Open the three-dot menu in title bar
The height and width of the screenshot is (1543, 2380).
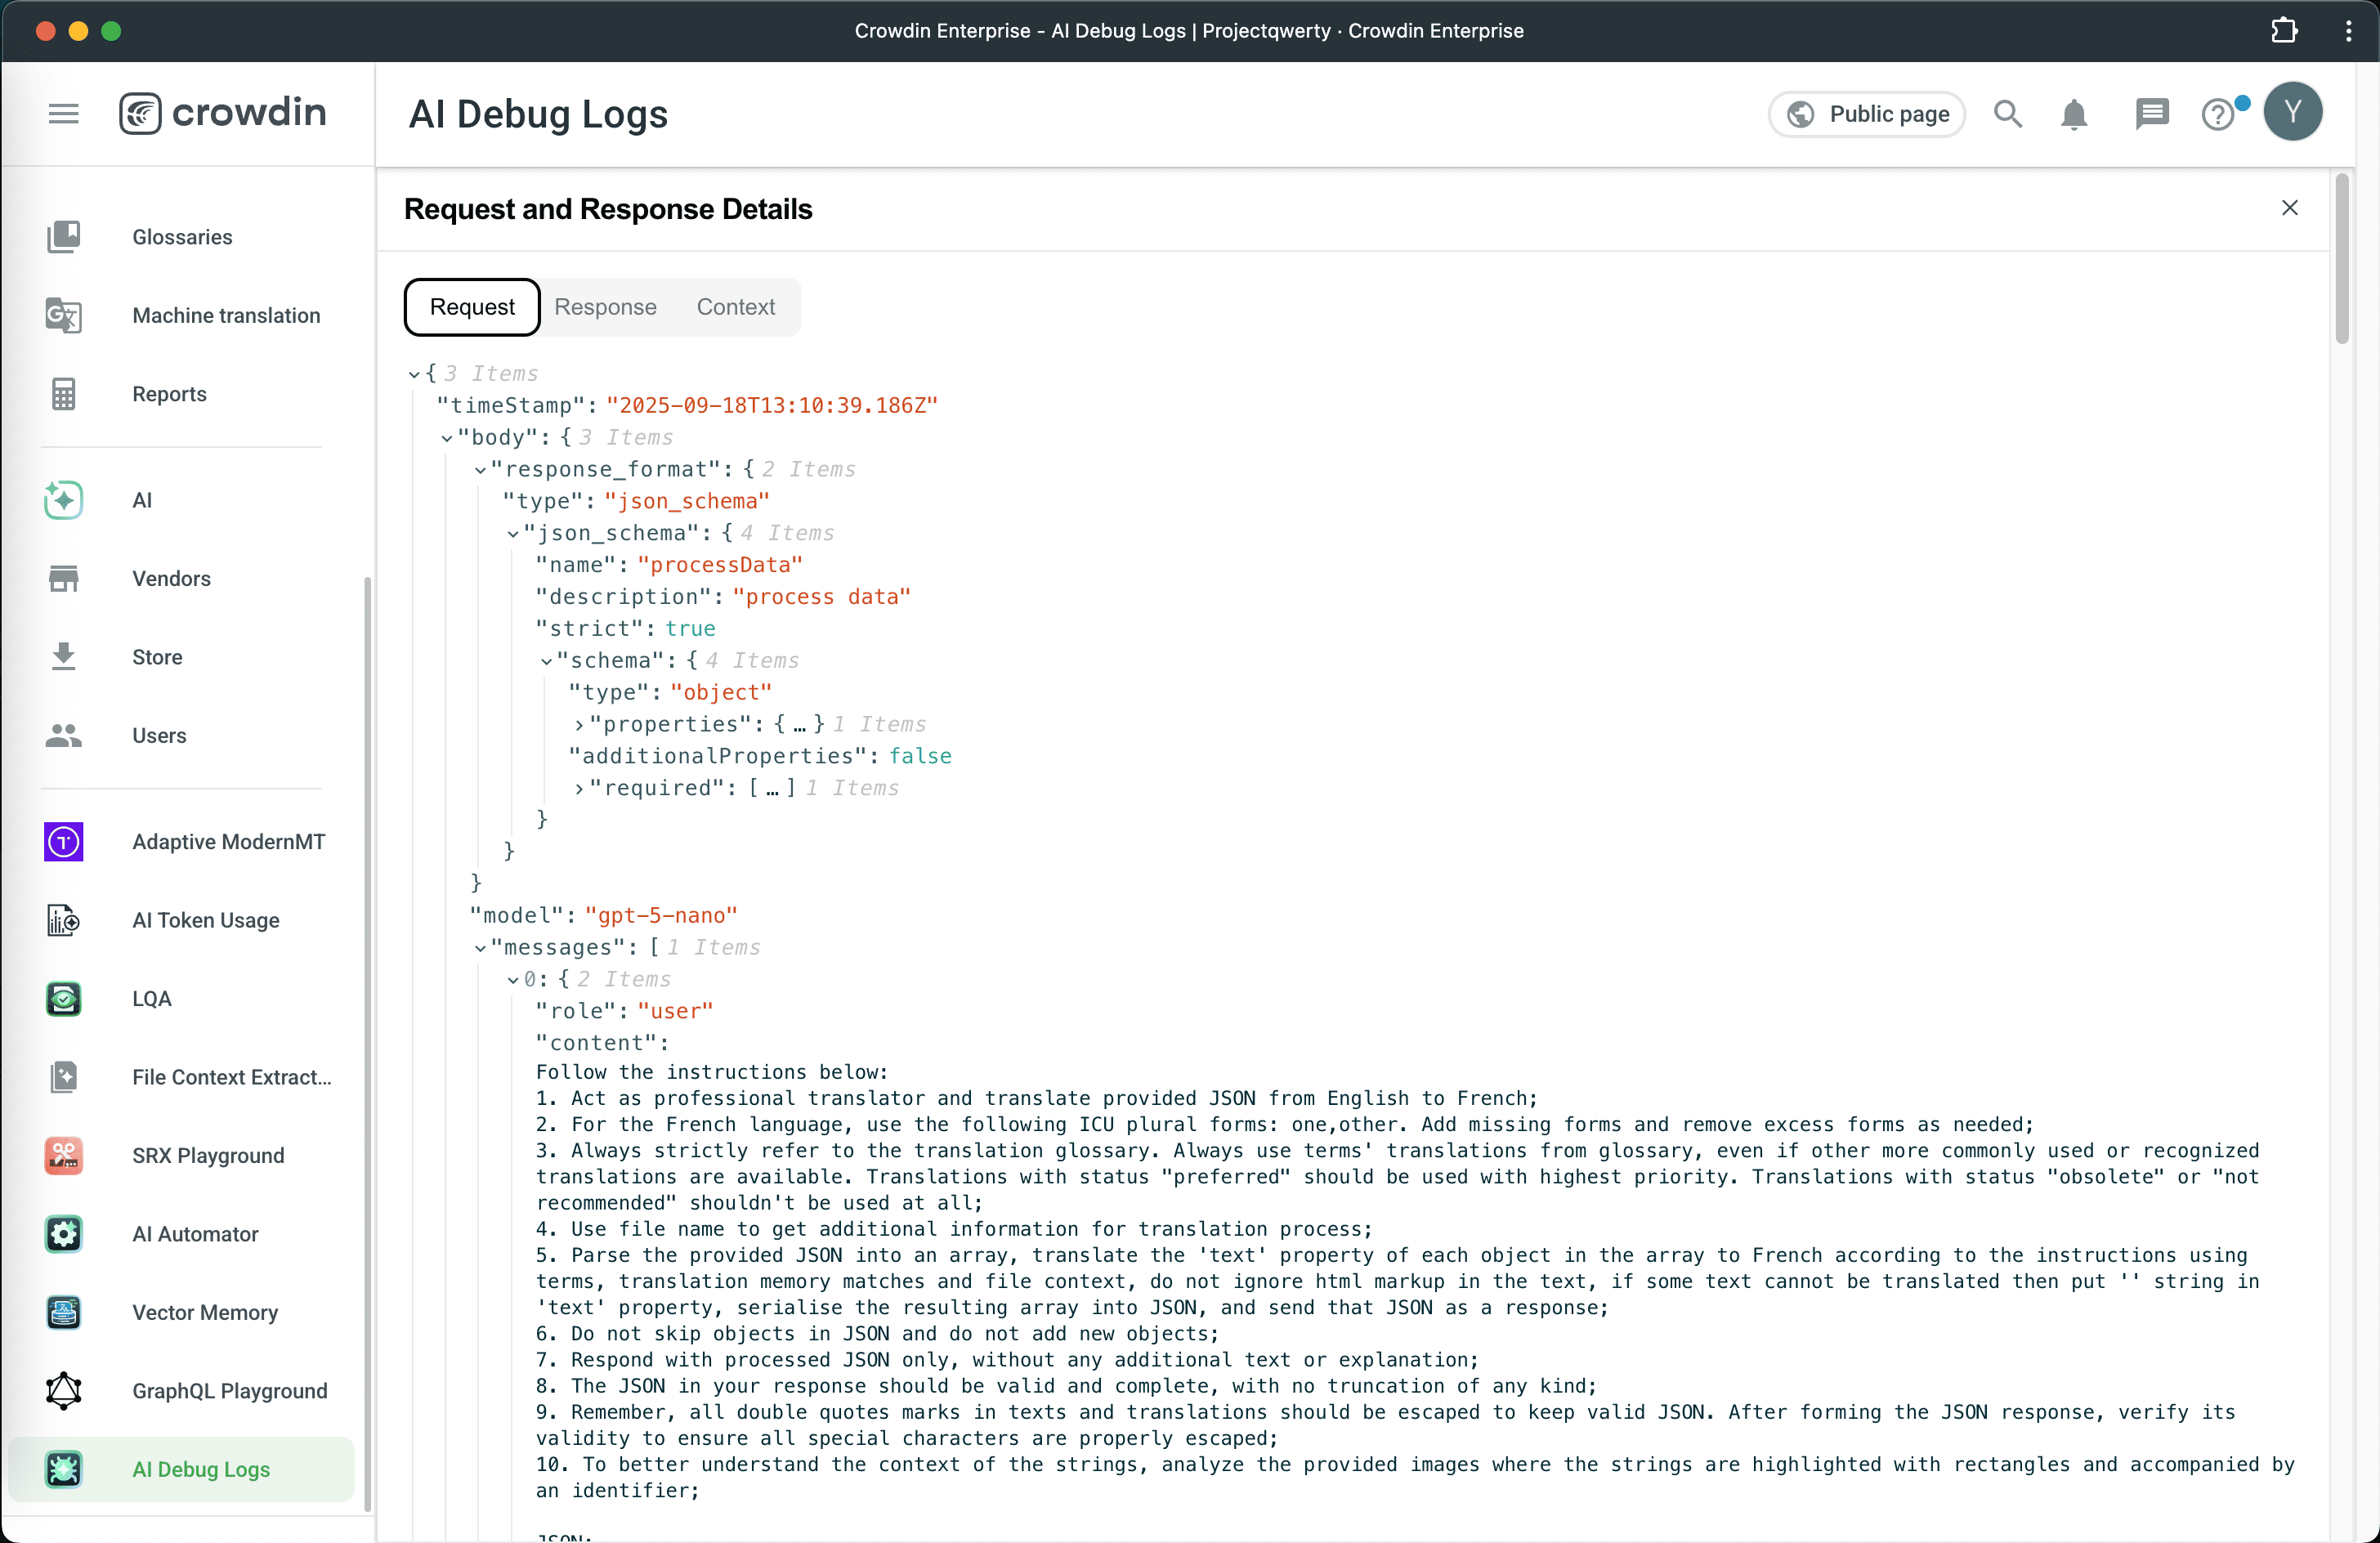(2348, 30)
